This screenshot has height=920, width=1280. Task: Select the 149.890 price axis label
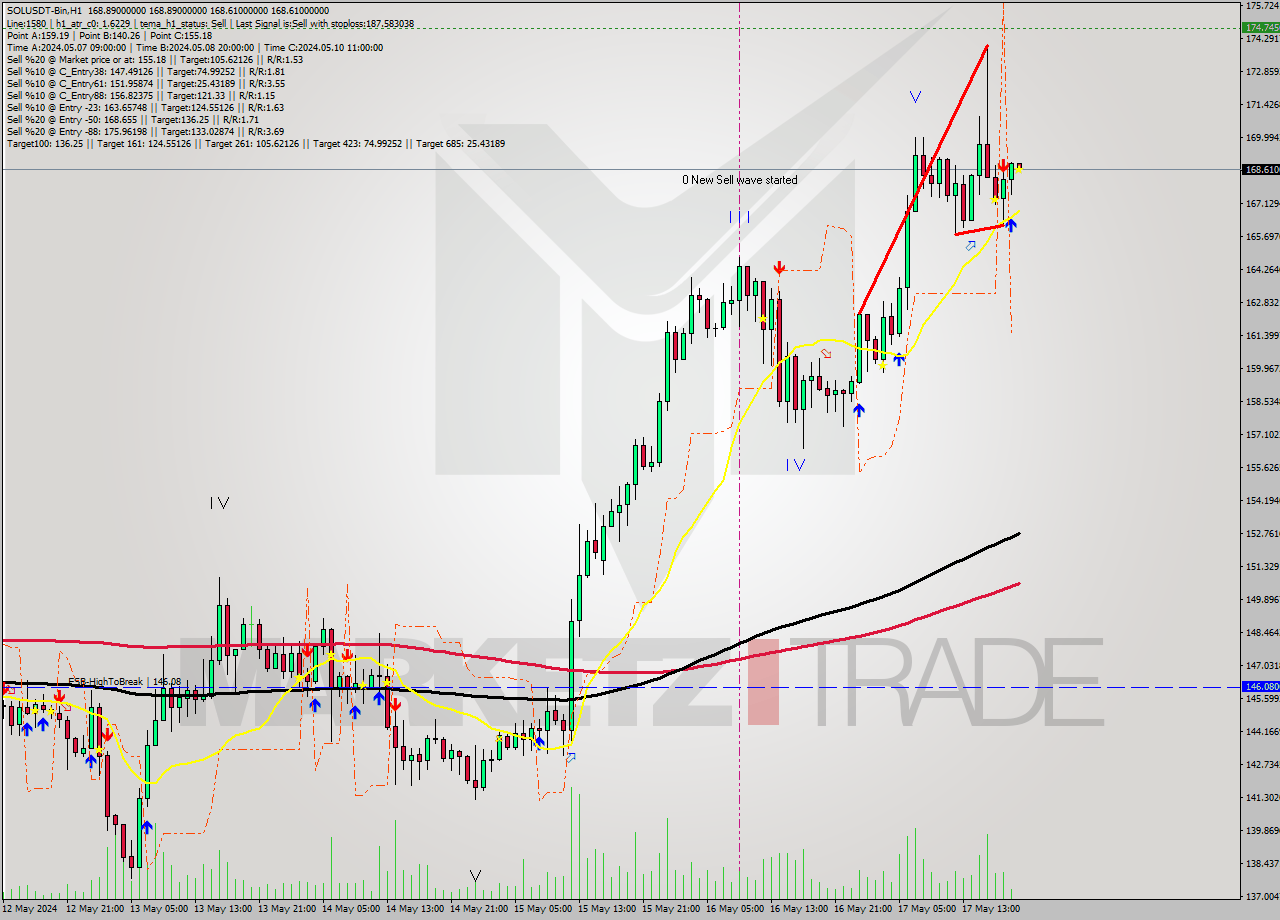(1261, 600)
